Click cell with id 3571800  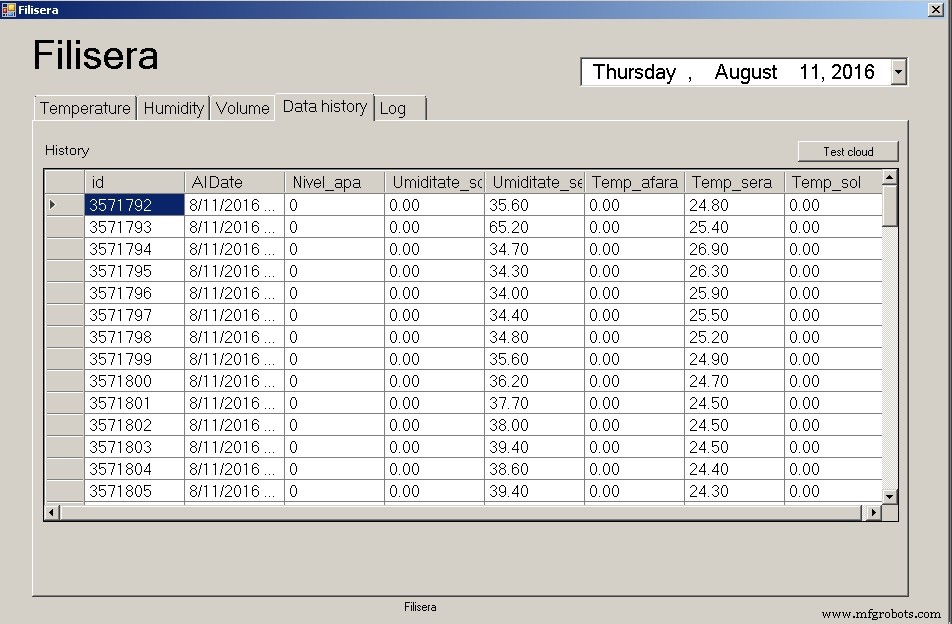[134, 381]
